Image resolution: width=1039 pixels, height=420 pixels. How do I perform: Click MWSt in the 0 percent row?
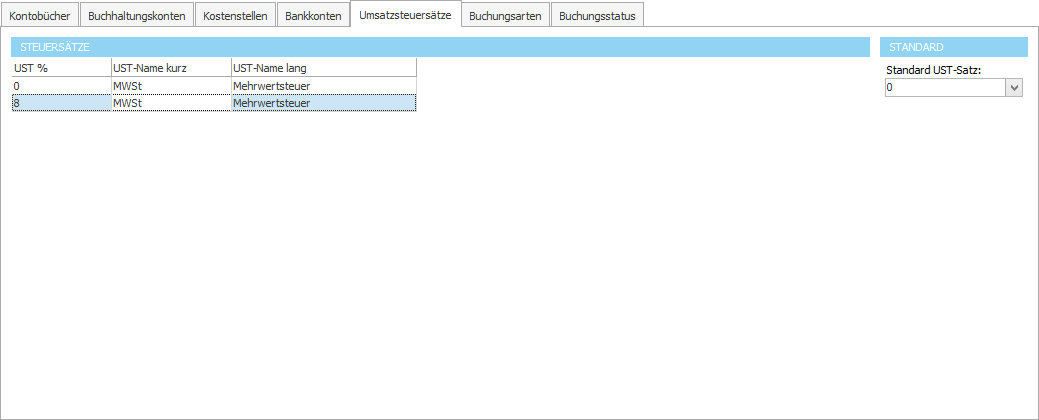170,86
